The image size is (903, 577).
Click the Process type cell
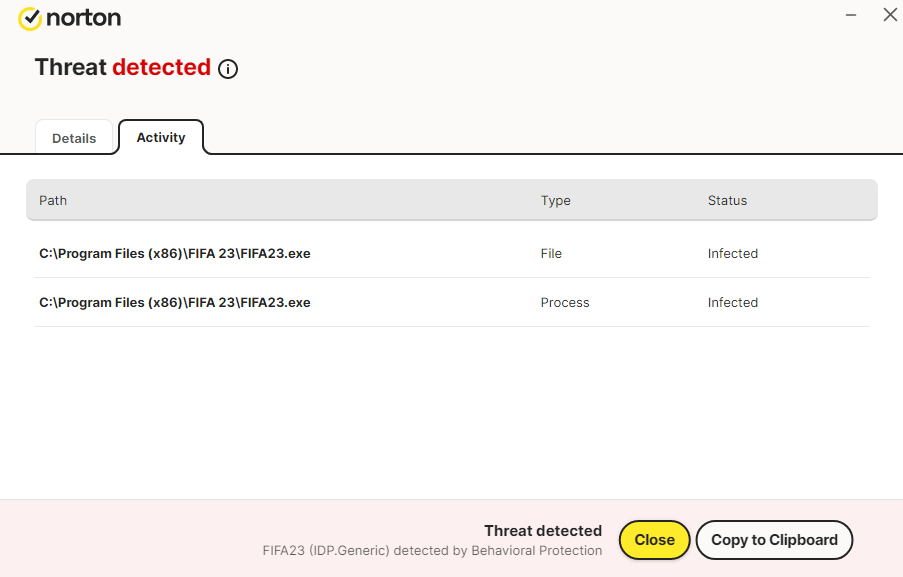click(x=565, y=302)
